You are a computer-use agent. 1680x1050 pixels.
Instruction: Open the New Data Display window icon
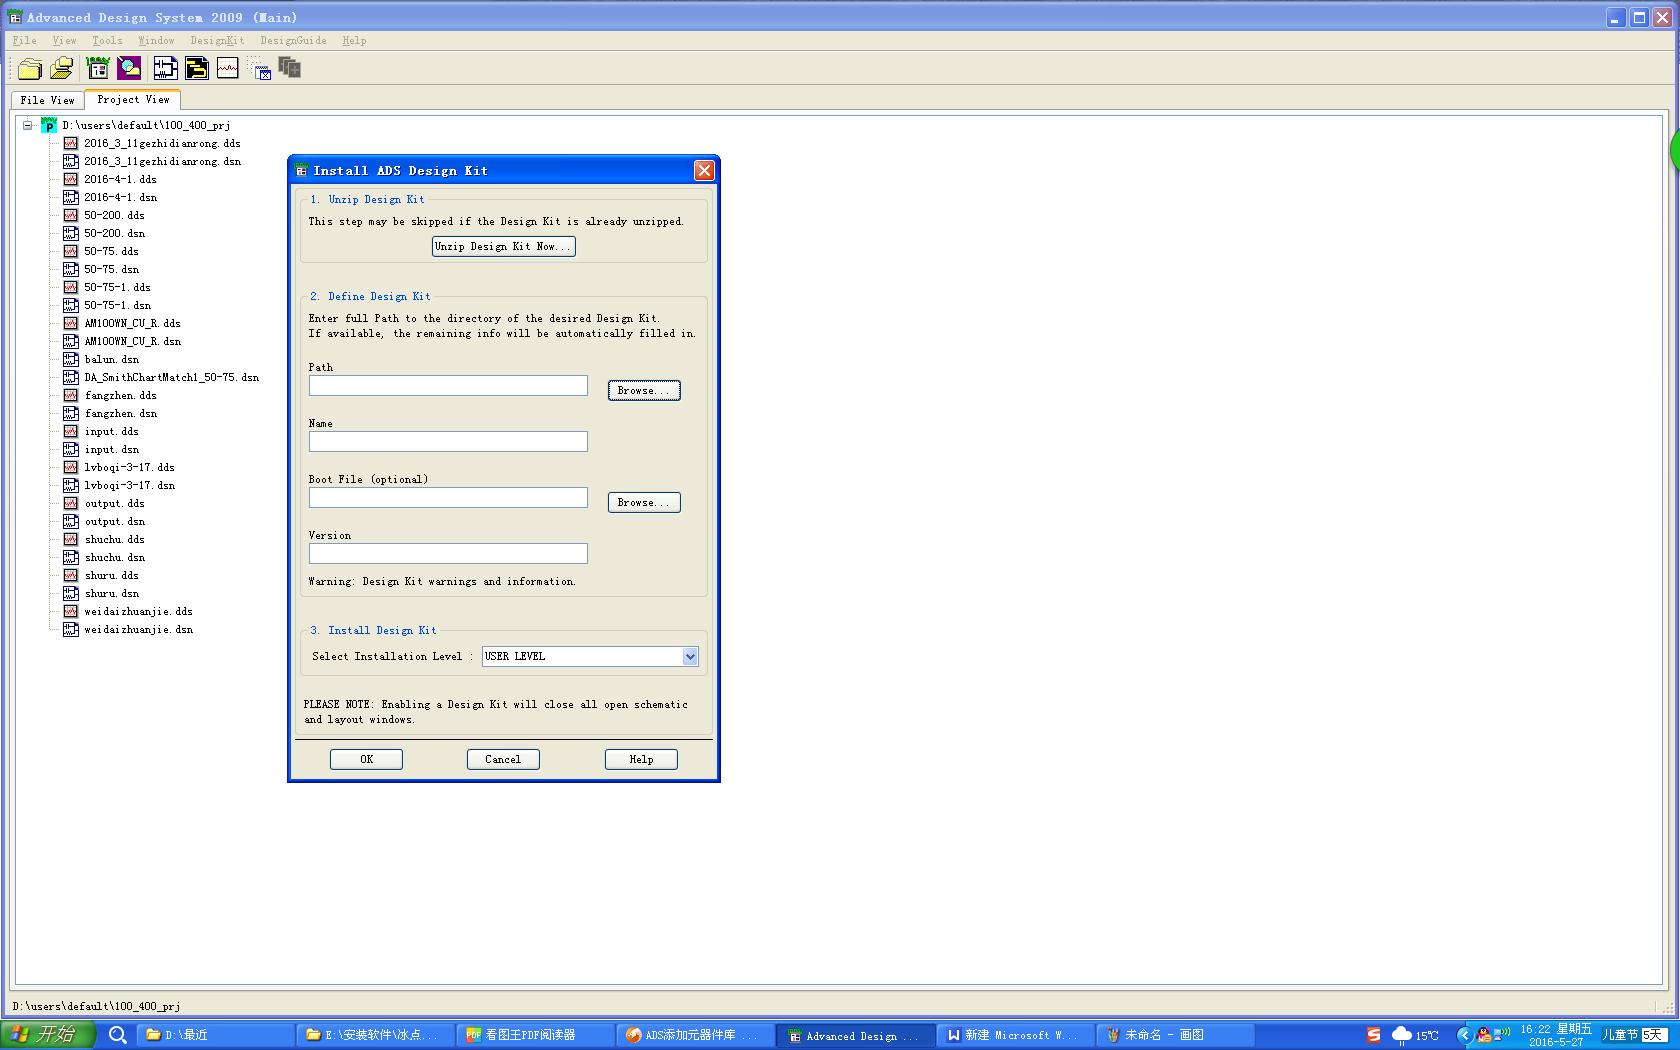228,68
